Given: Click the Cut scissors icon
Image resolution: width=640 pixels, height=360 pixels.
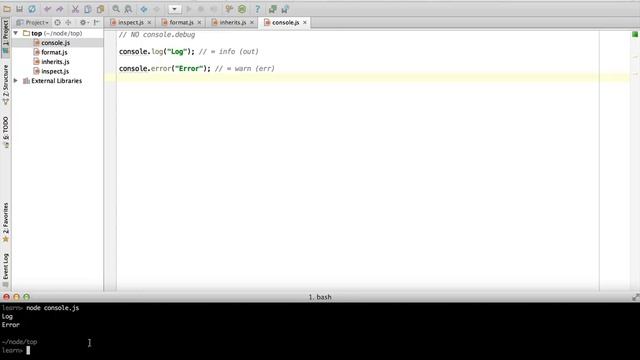Looking at the screenshot, I should click(75, 9).
